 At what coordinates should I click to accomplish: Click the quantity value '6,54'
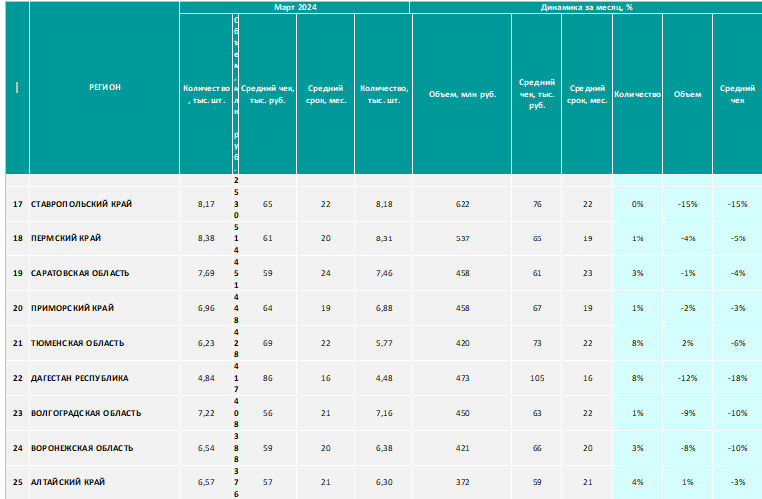[206, 448]
